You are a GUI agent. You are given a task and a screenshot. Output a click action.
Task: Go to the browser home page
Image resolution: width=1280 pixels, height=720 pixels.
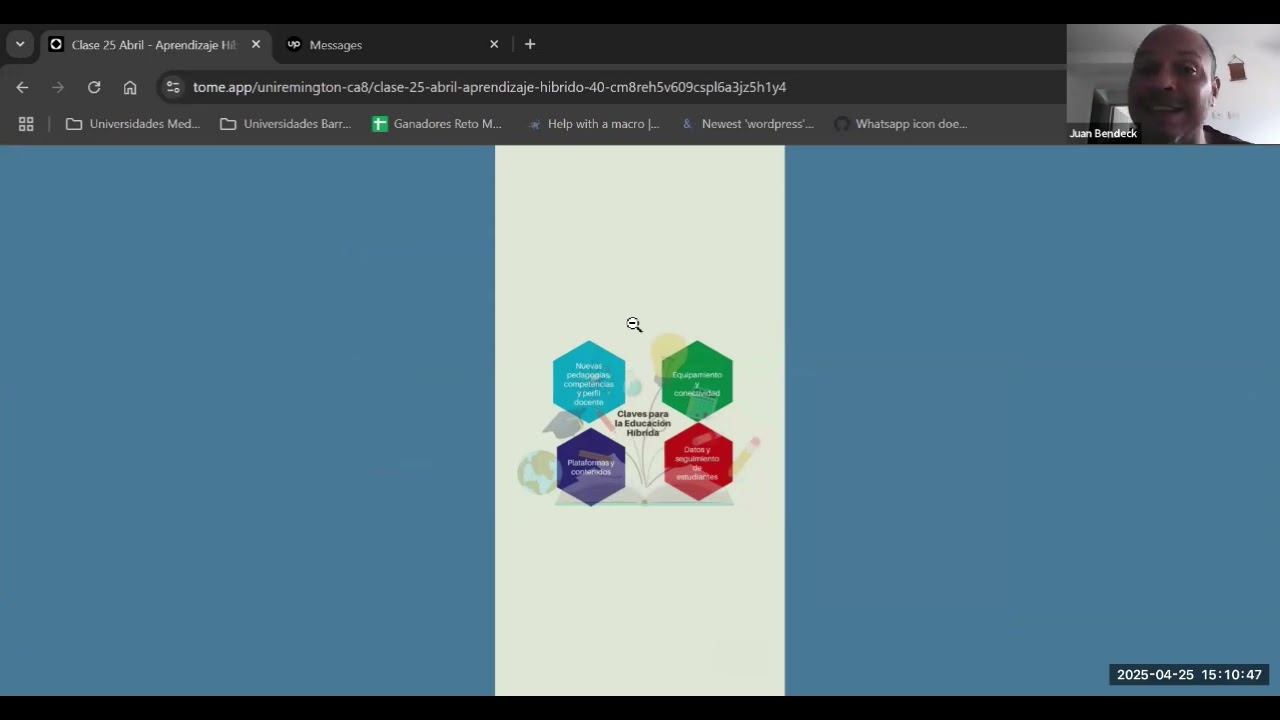click(x=130, y=87)
